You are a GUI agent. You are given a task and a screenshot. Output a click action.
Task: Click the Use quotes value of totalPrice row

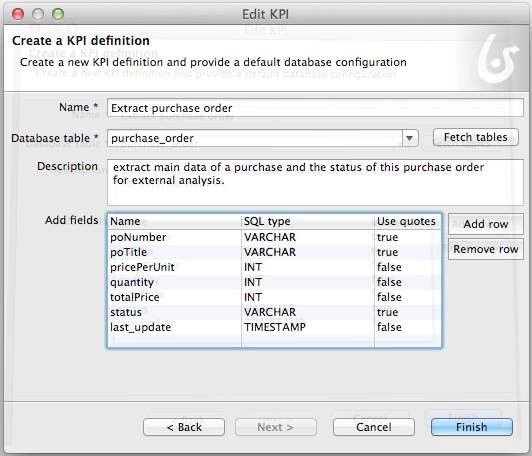pos(408,297)
